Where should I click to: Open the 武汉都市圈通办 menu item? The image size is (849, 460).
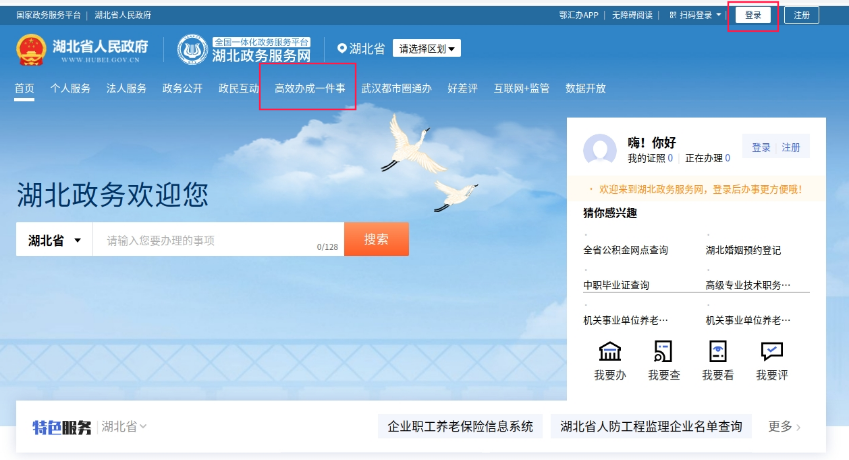396,88
